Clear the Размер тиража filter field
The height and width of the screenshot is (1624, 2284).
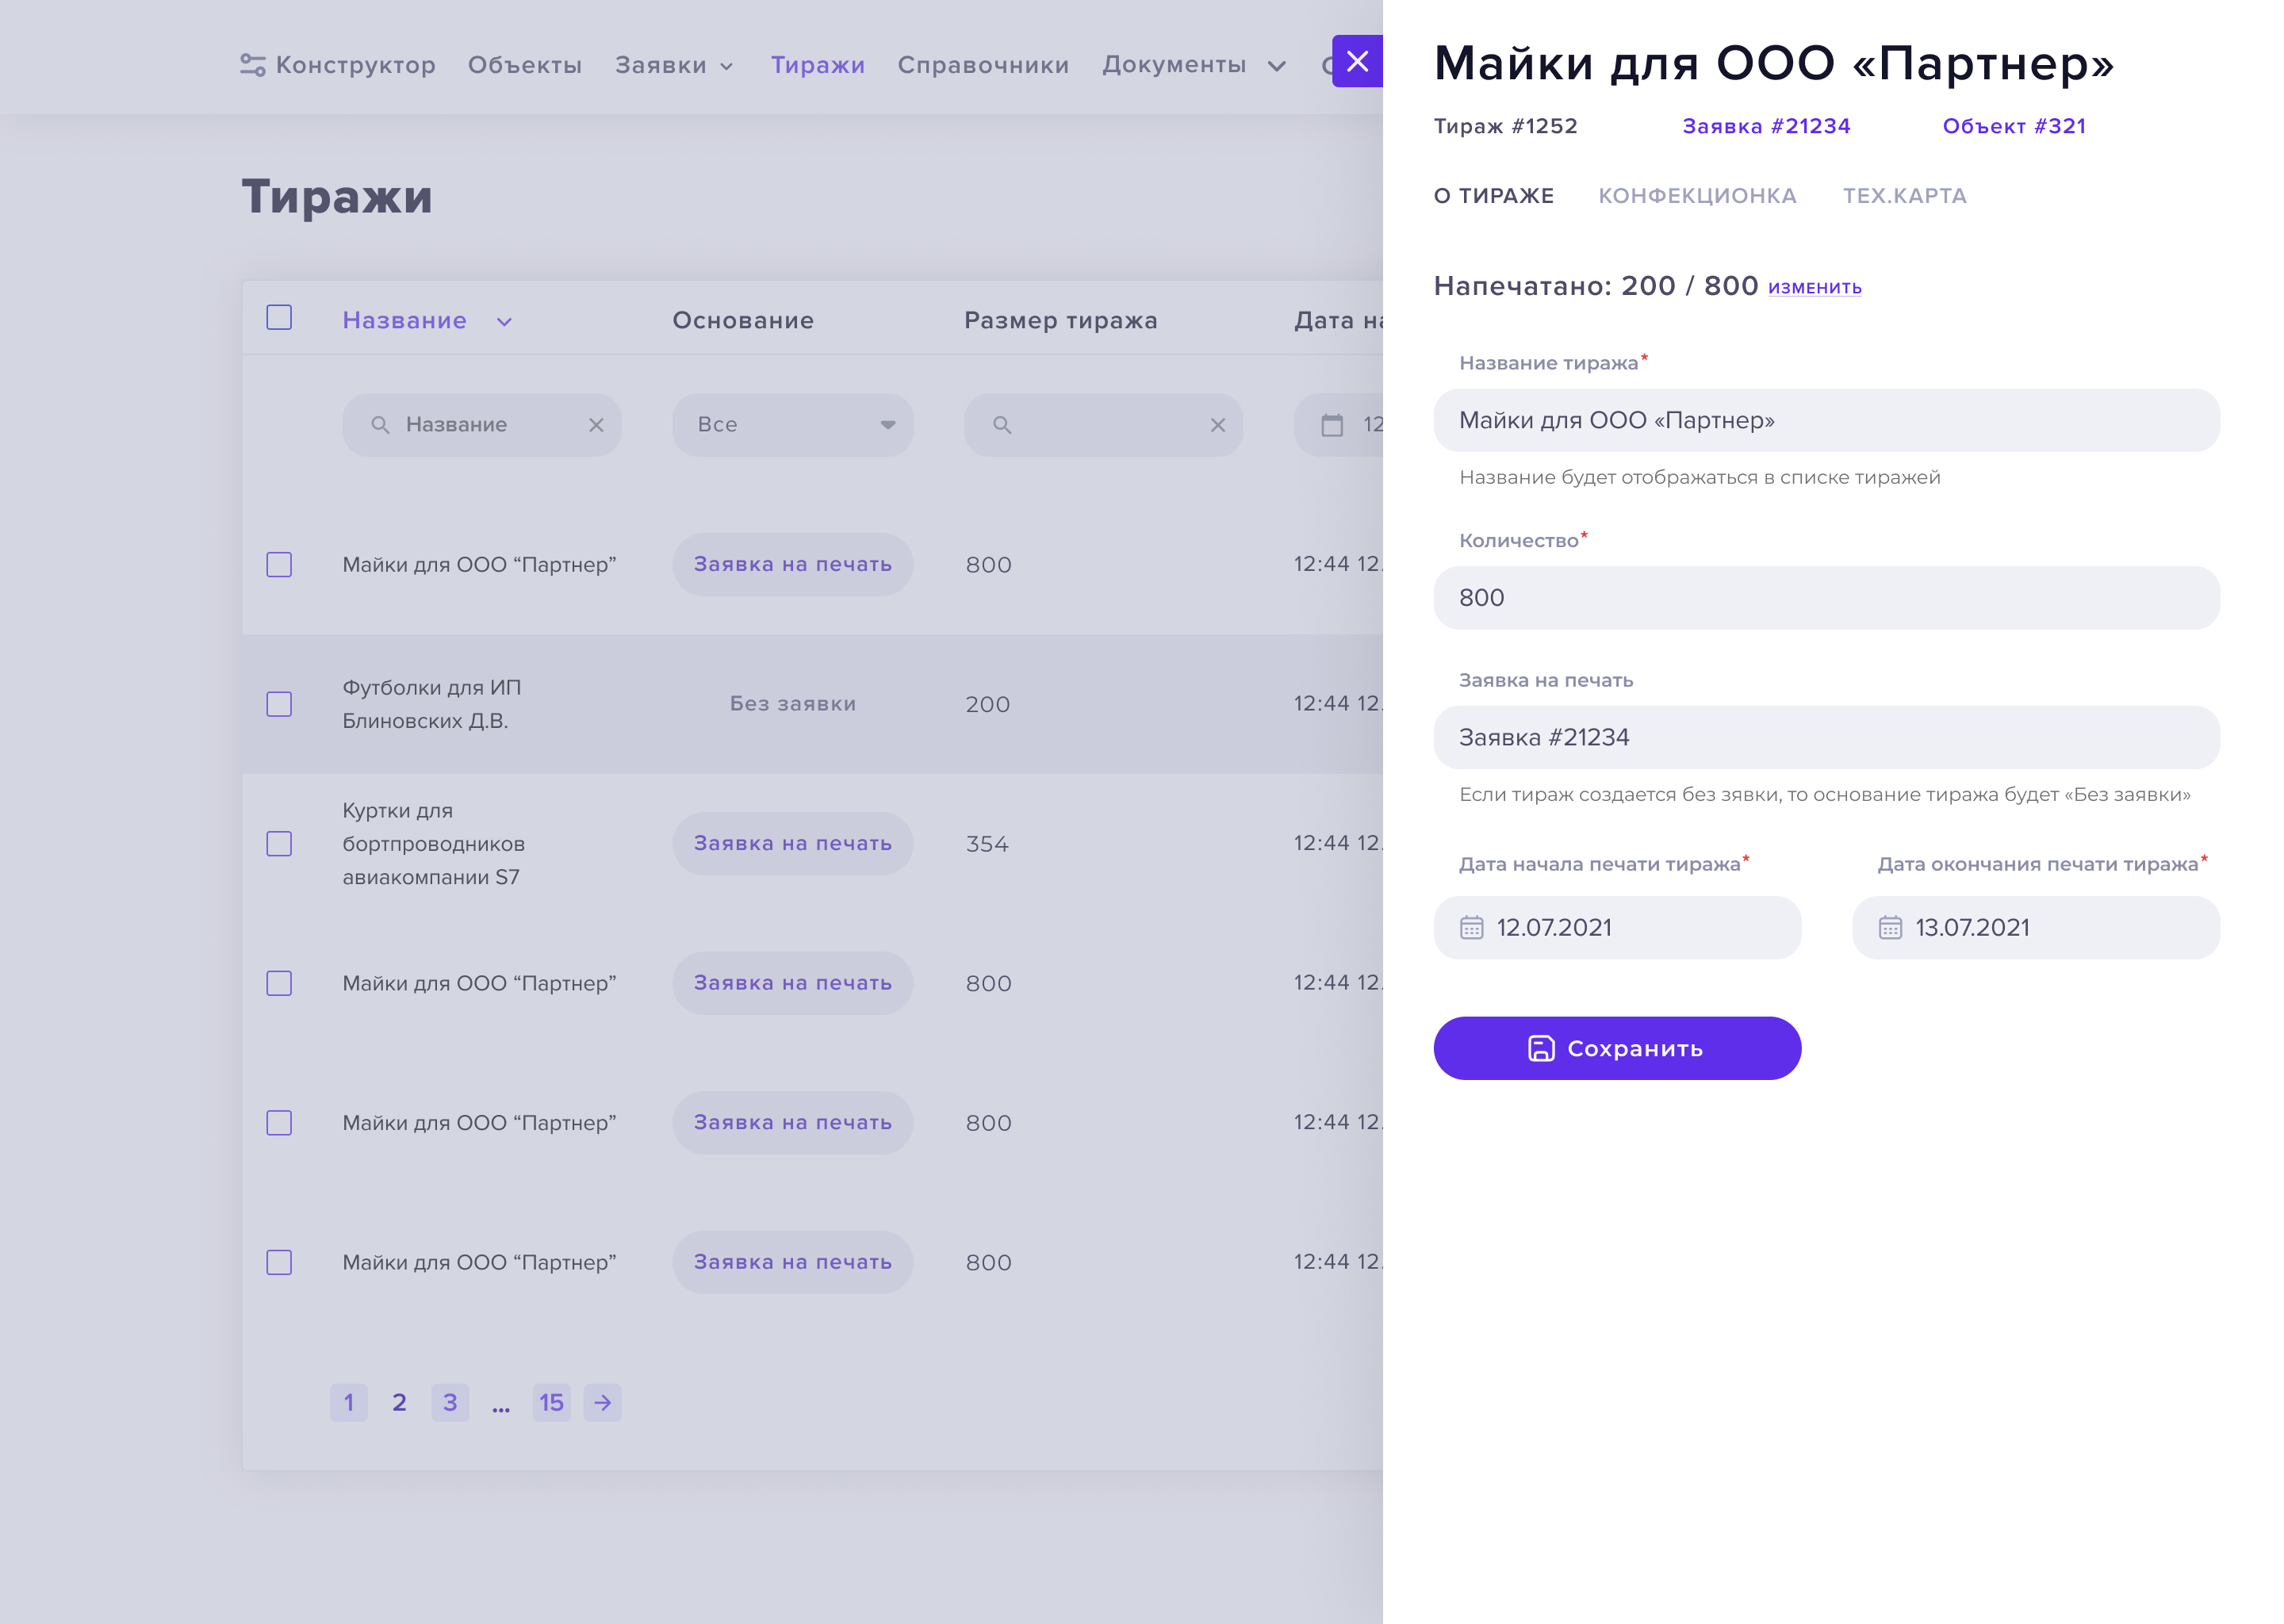[x=1217, y=425]
